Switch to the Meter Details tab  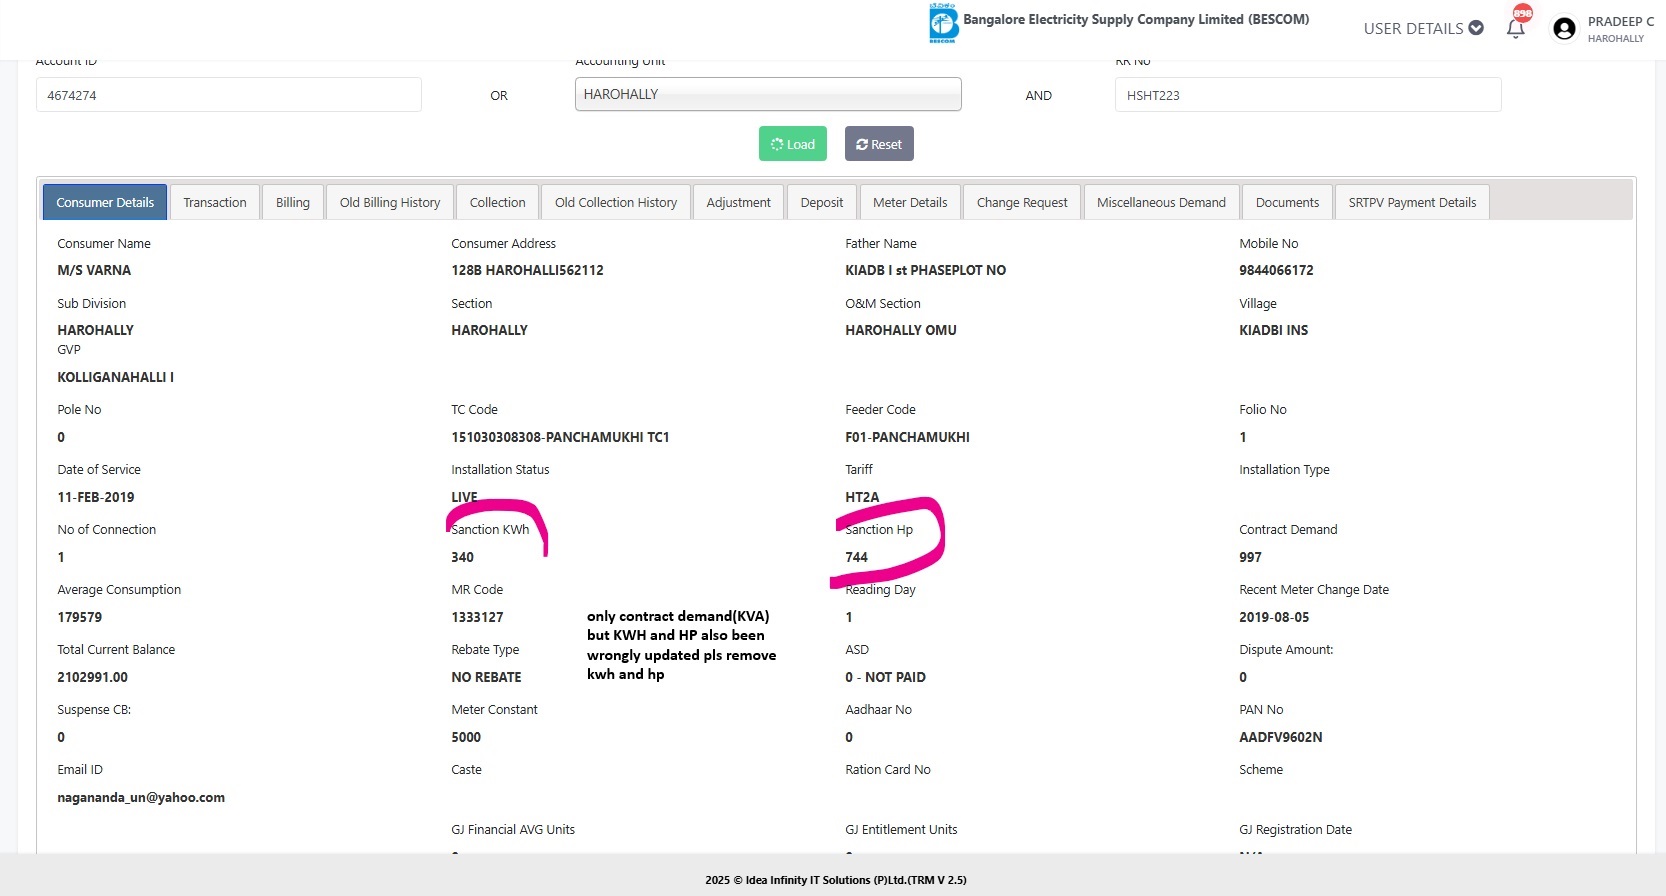[x=910, y=202]
